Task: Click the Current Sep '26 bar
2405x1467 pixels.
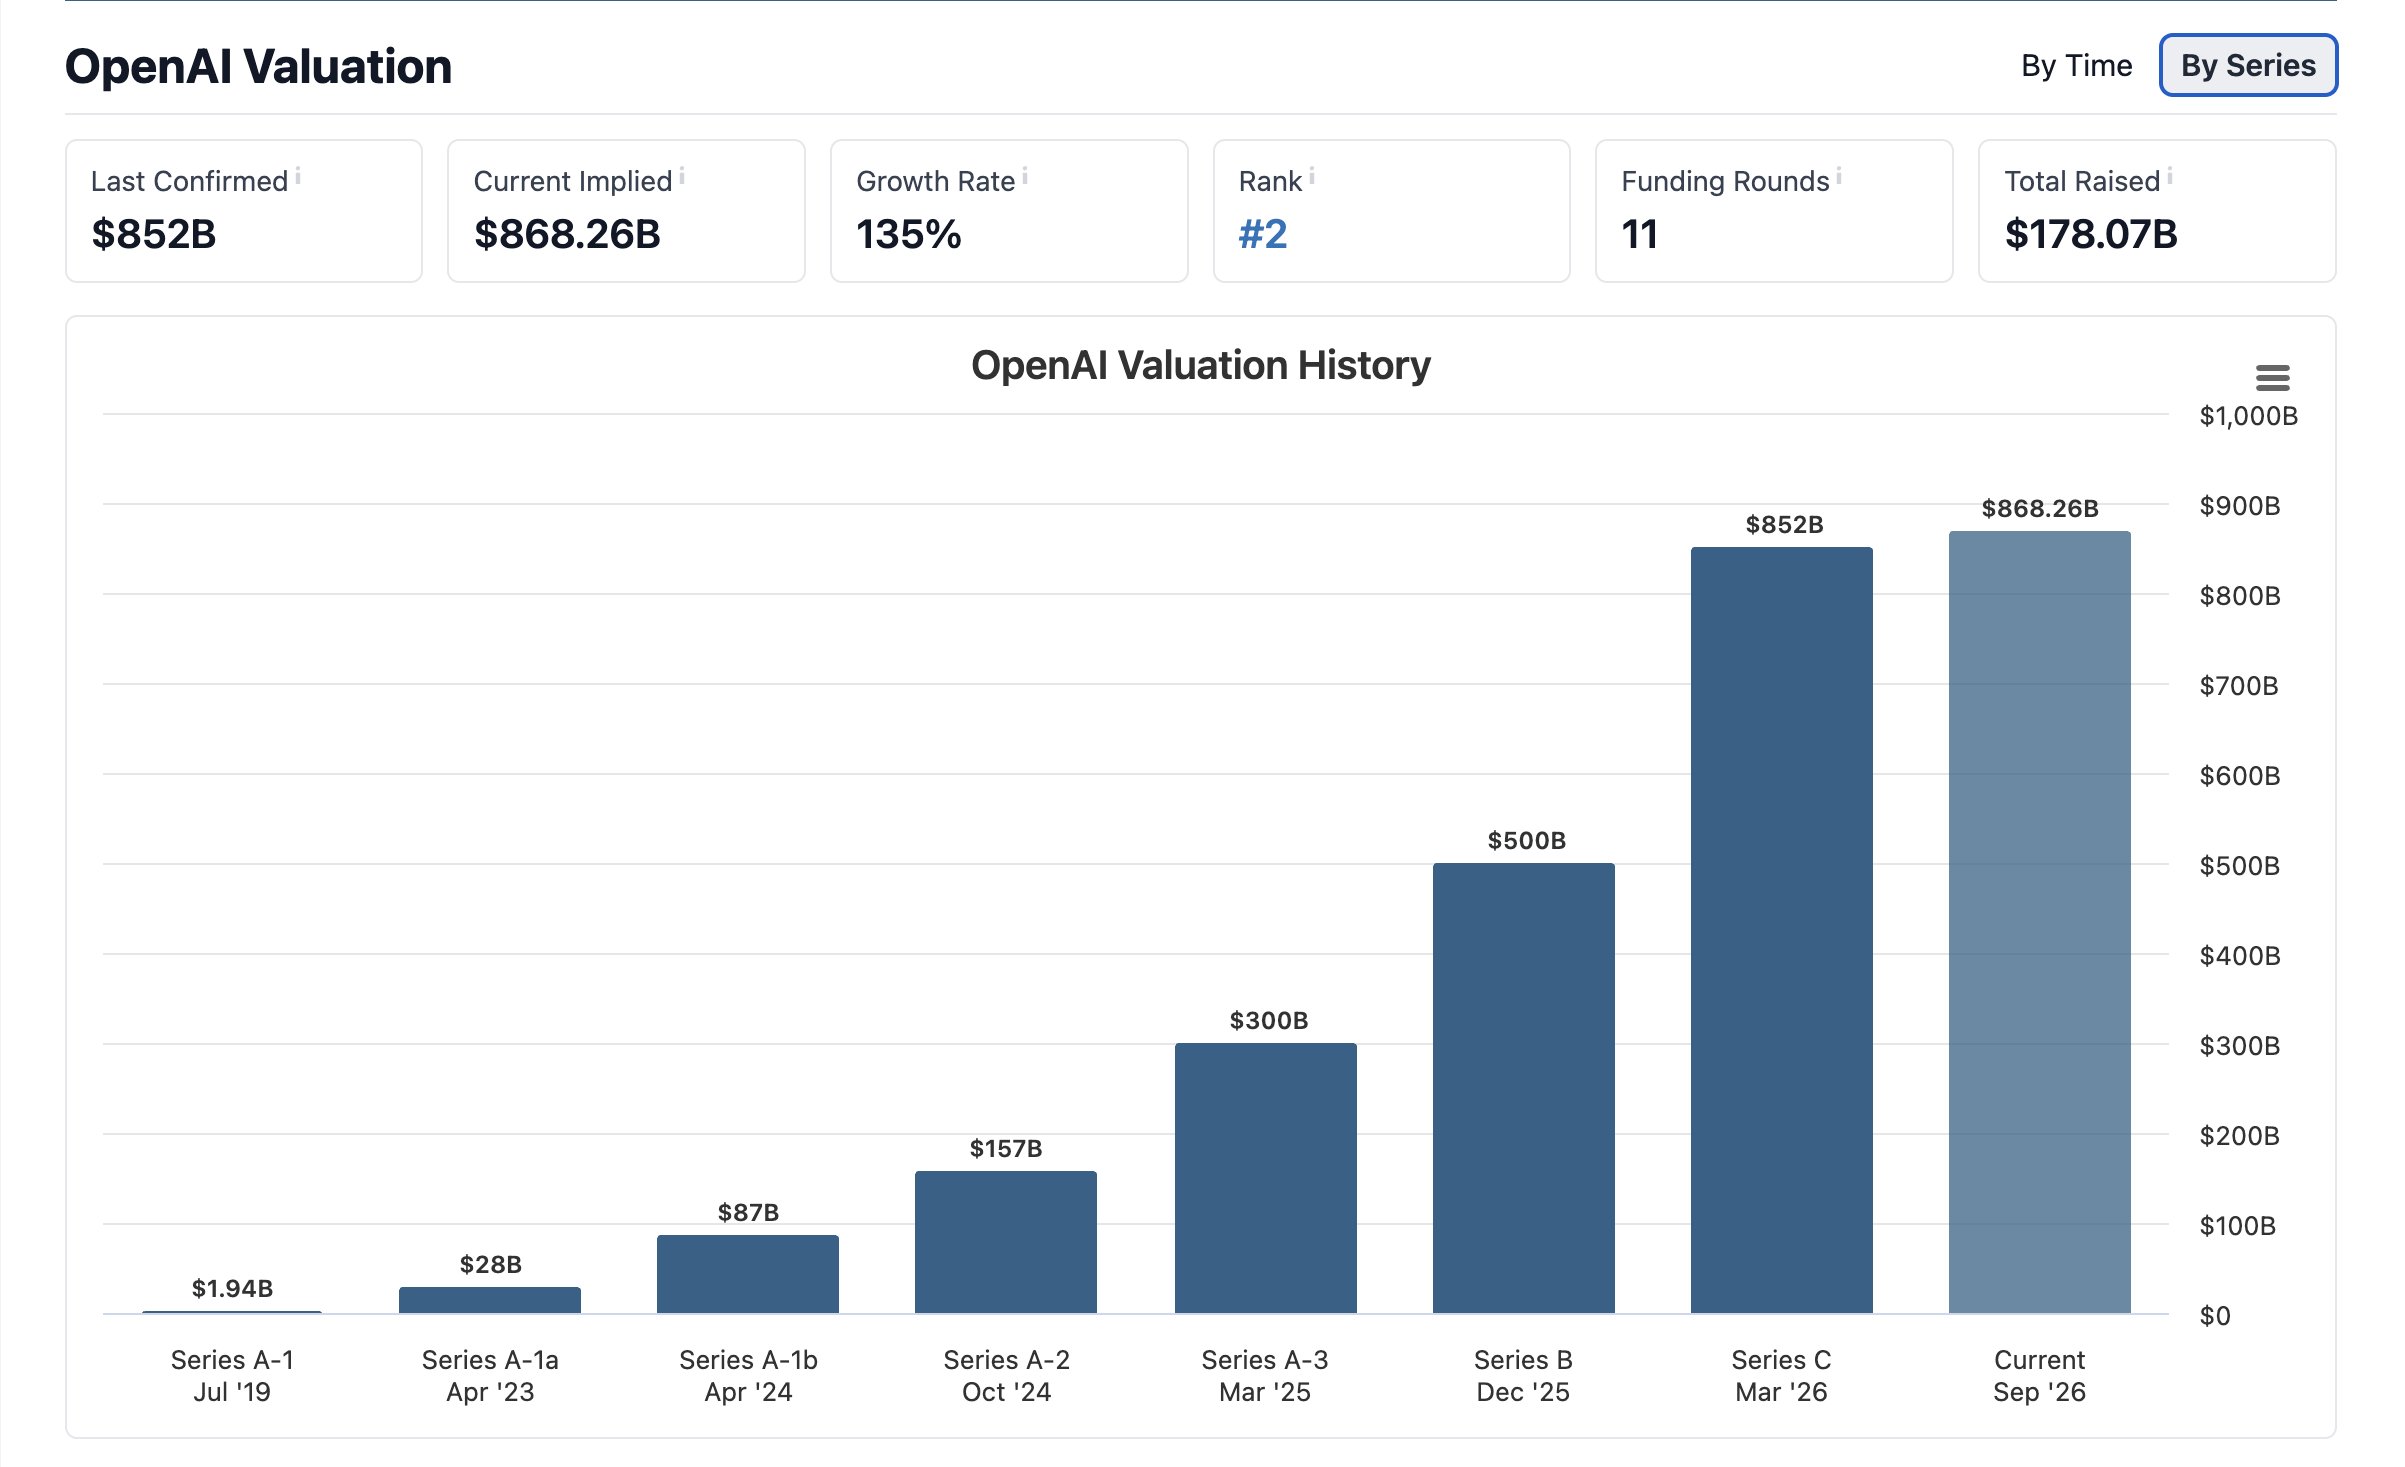Action: [2040, 922]
